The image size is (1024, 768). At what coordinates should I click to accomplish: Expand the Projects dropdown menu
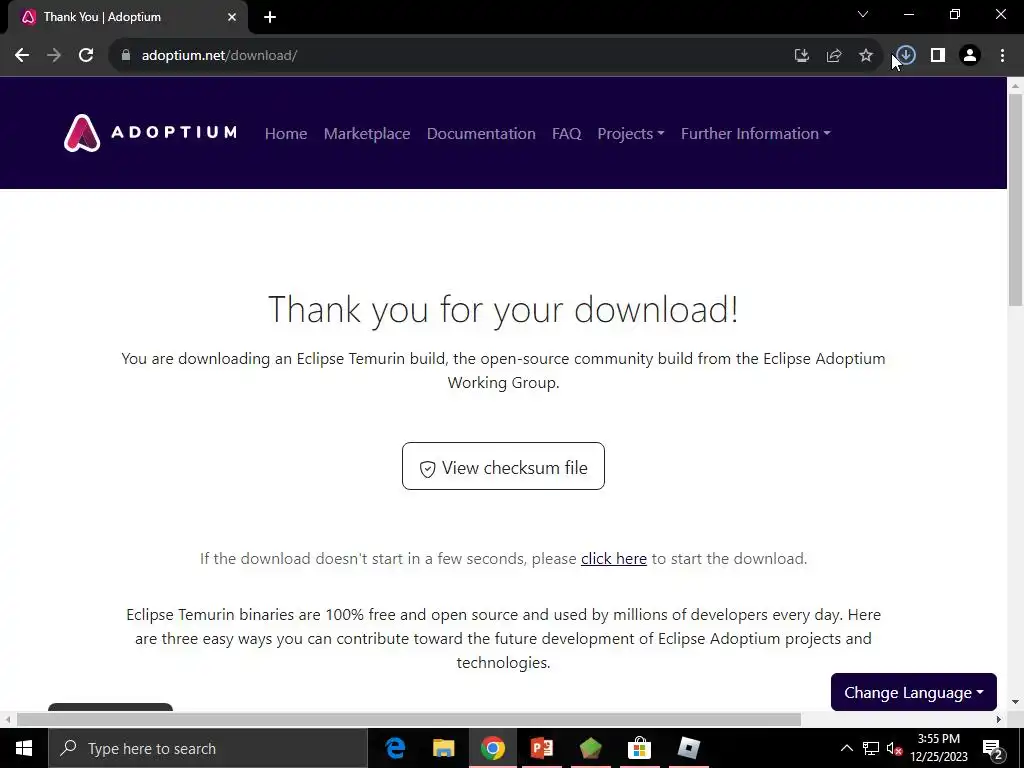click(631, 133)
